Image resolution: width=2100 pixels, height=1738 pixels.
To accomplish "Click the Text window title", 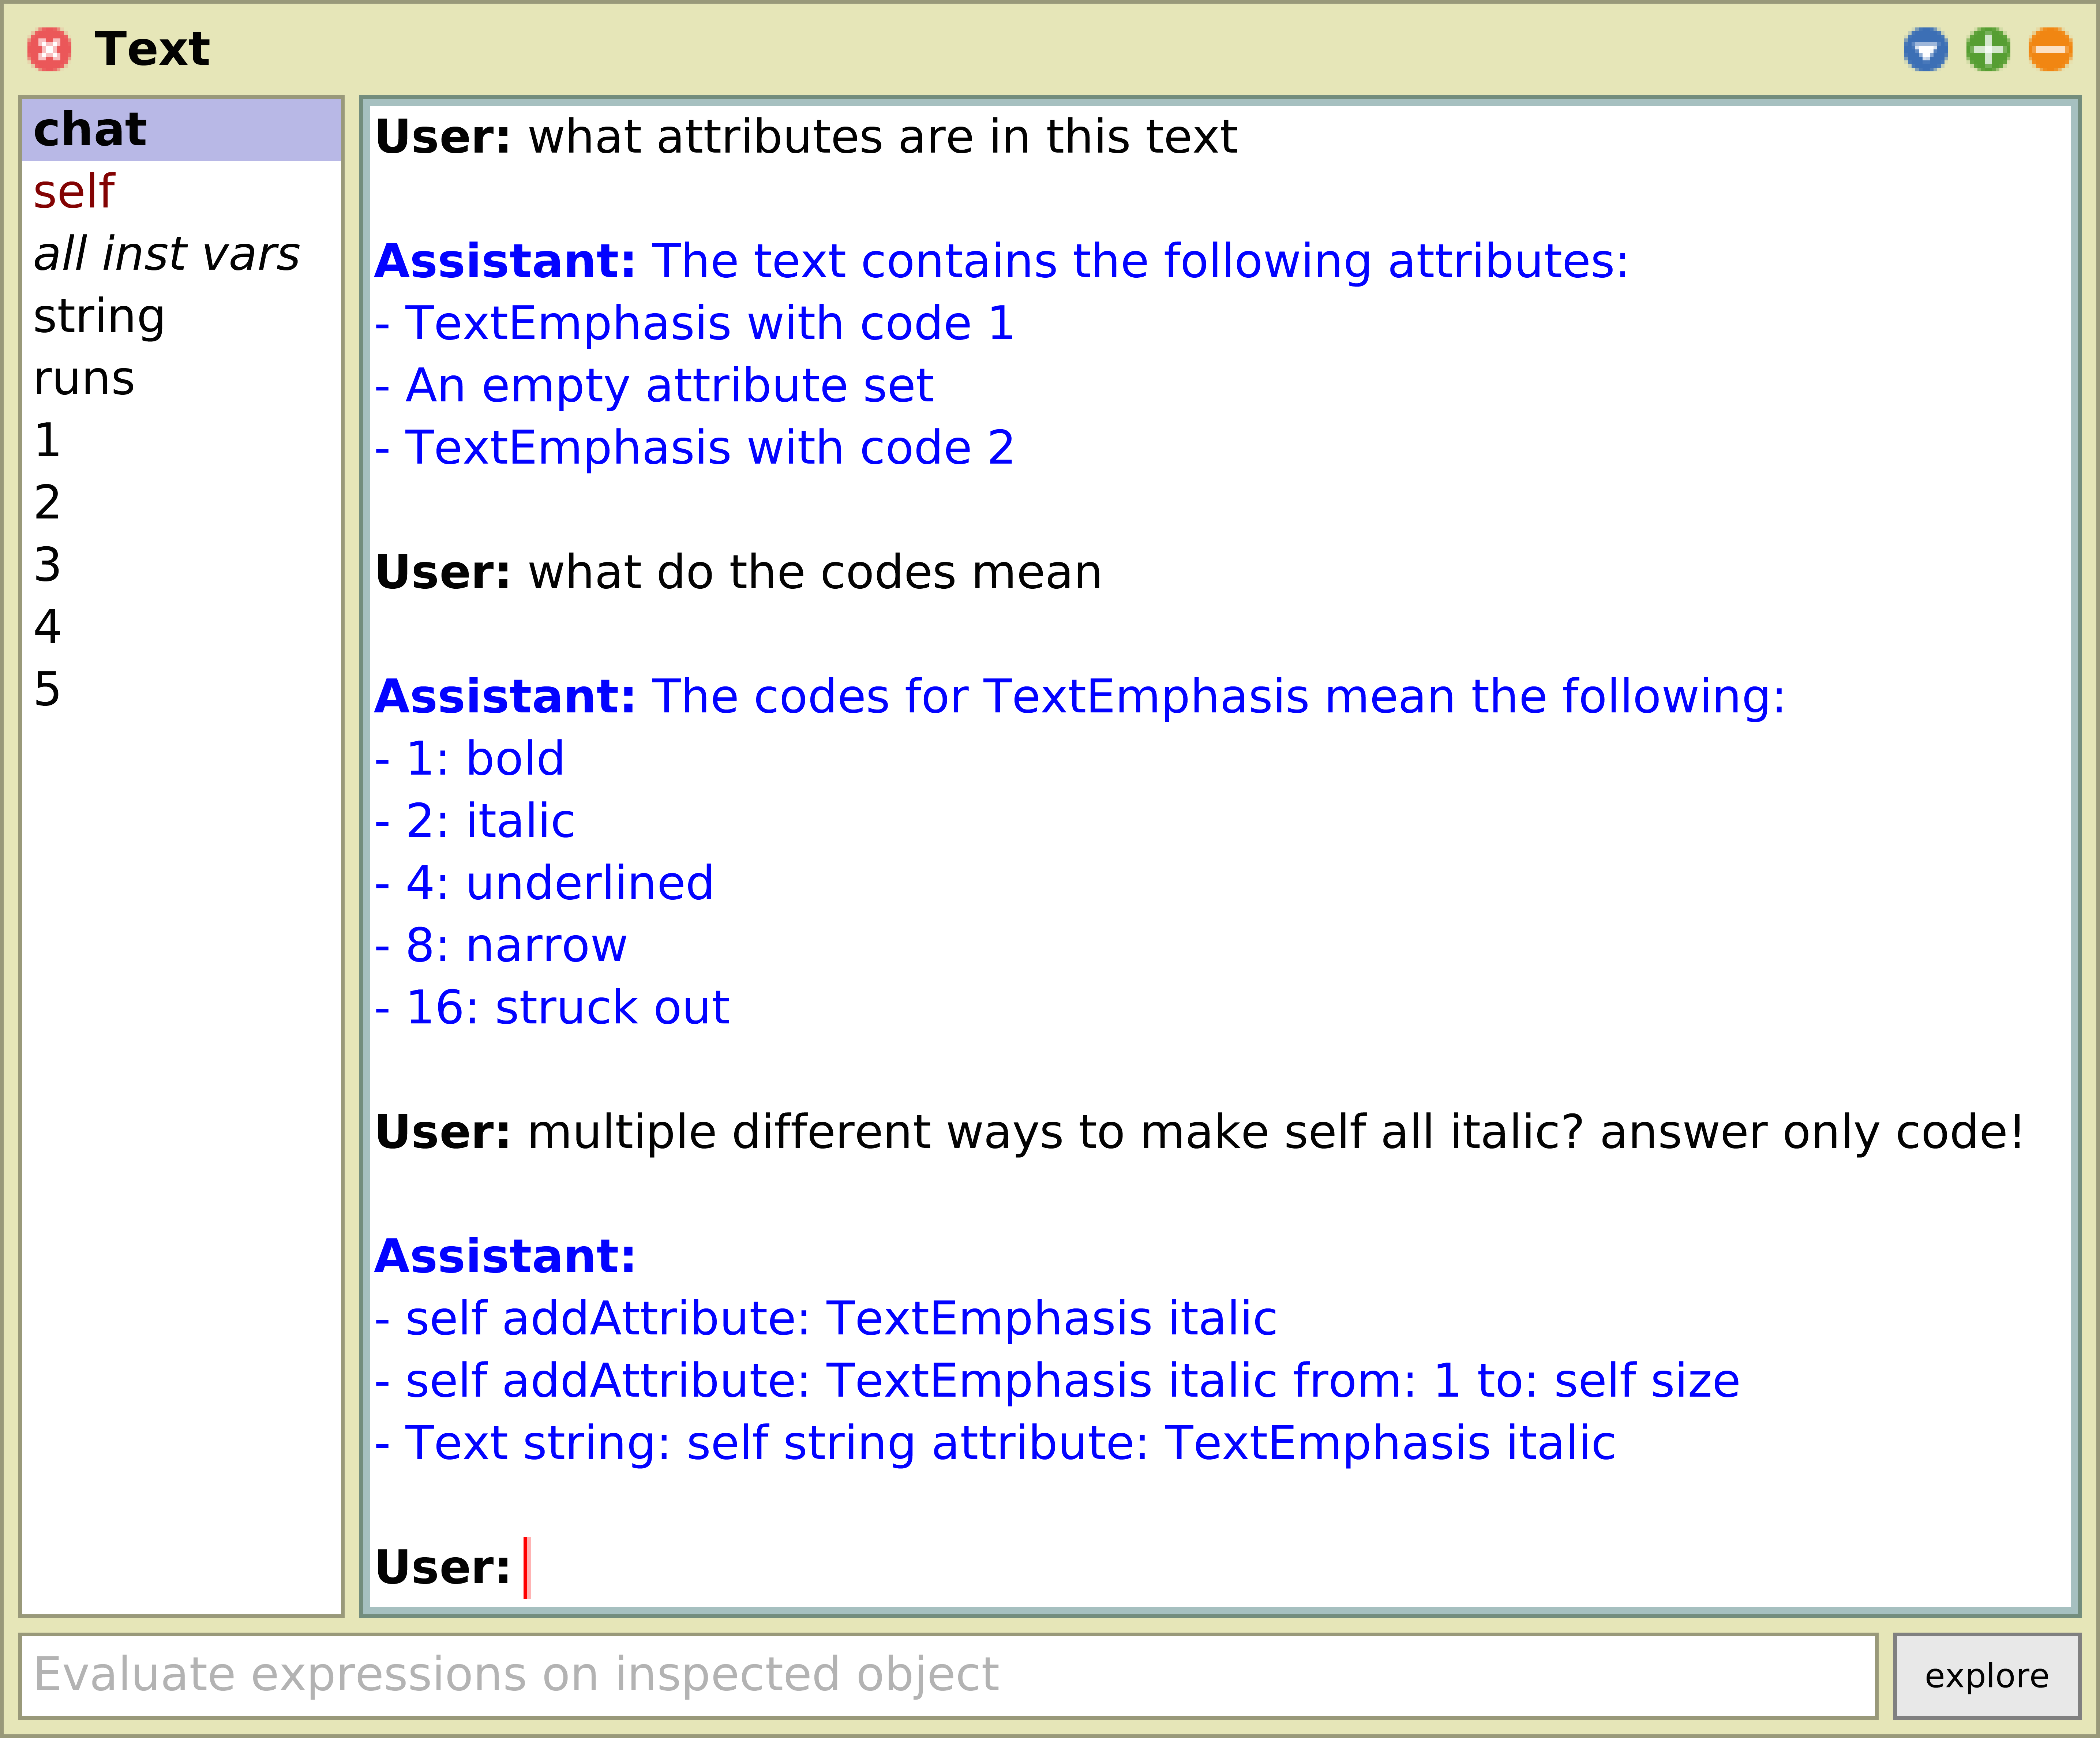I will [152, 49].
